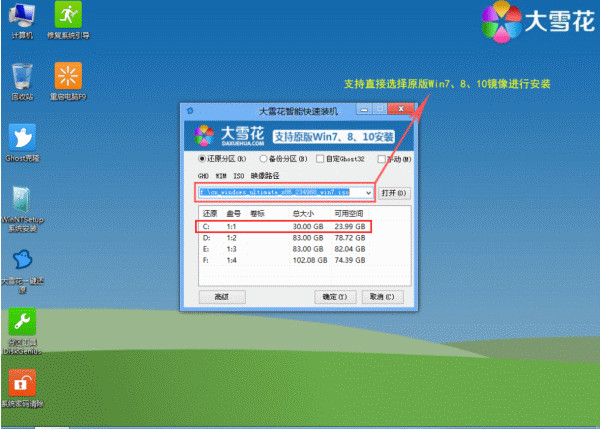Open the Recycle Bin (回收站) icon
This screenshot has width=600, height=429.
pos(22,82)
